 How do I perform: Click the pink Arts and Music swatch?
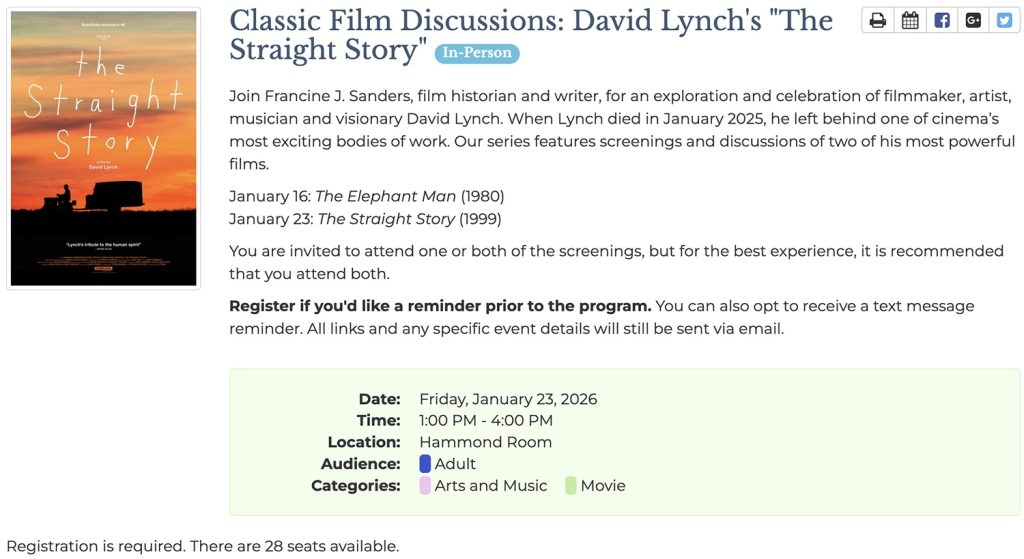click(425, 486)
